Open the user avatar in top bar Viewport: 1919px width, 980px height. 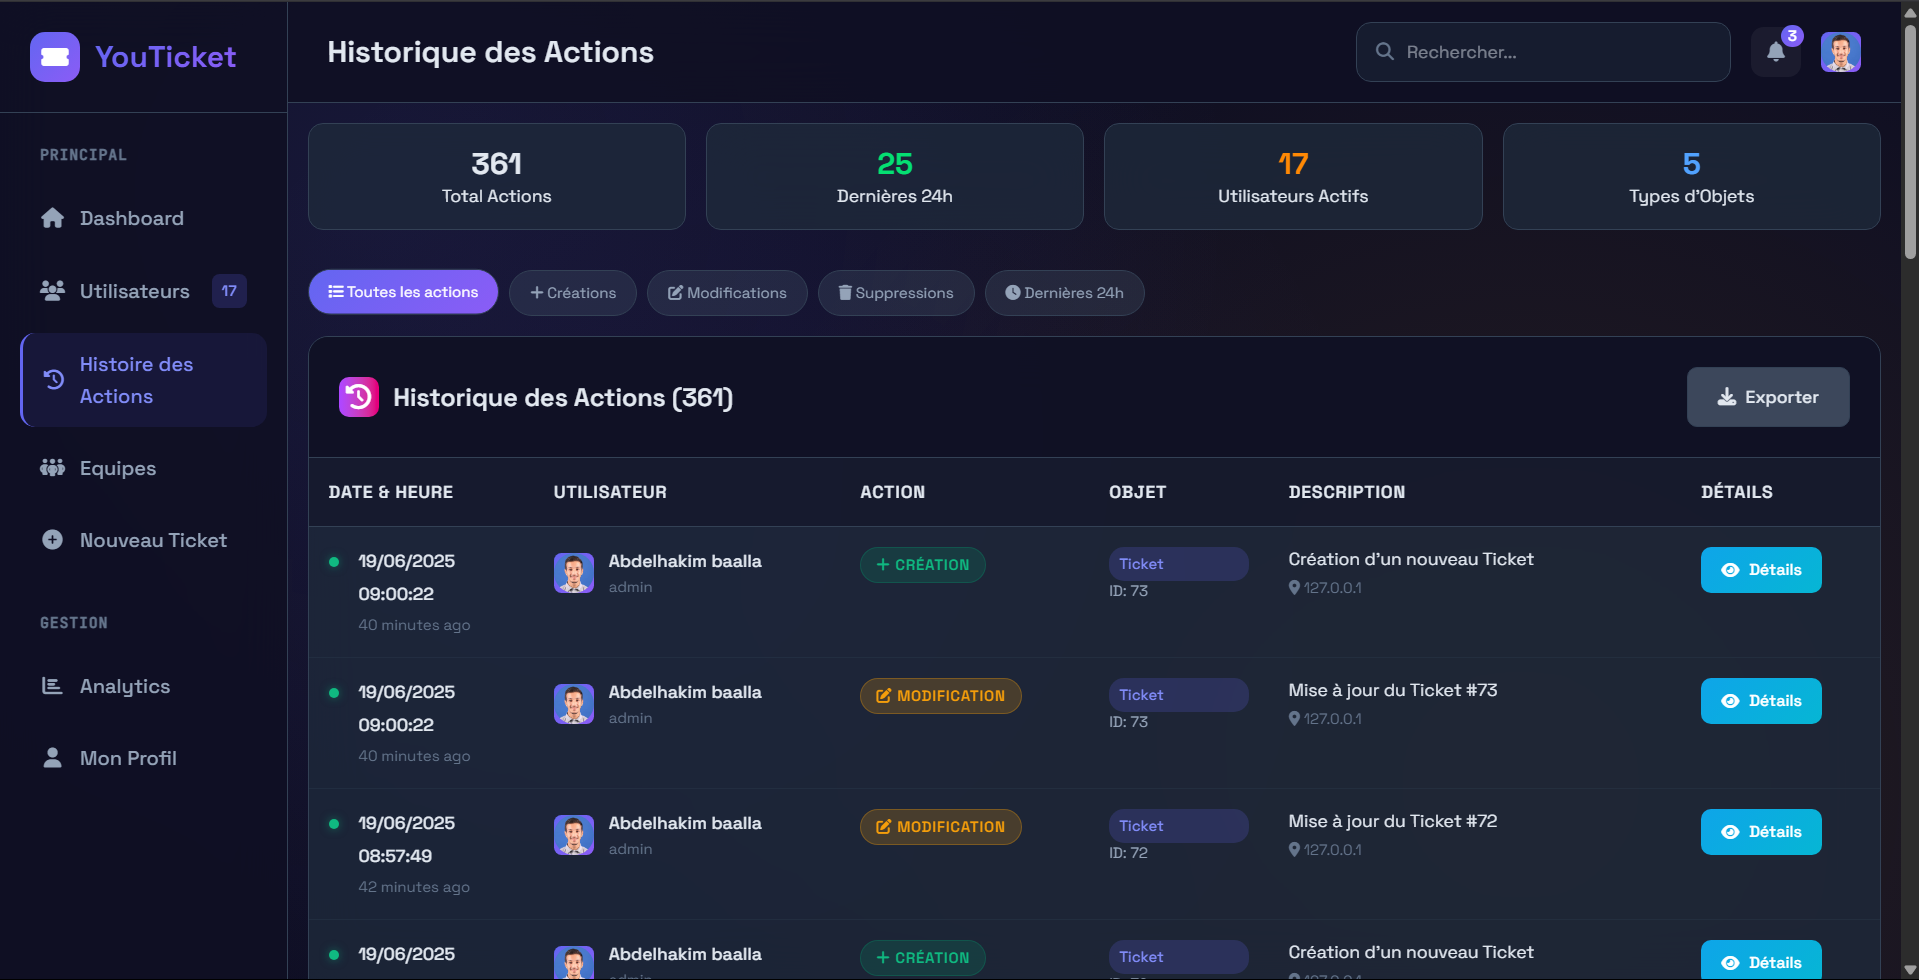click(1840, 52)
